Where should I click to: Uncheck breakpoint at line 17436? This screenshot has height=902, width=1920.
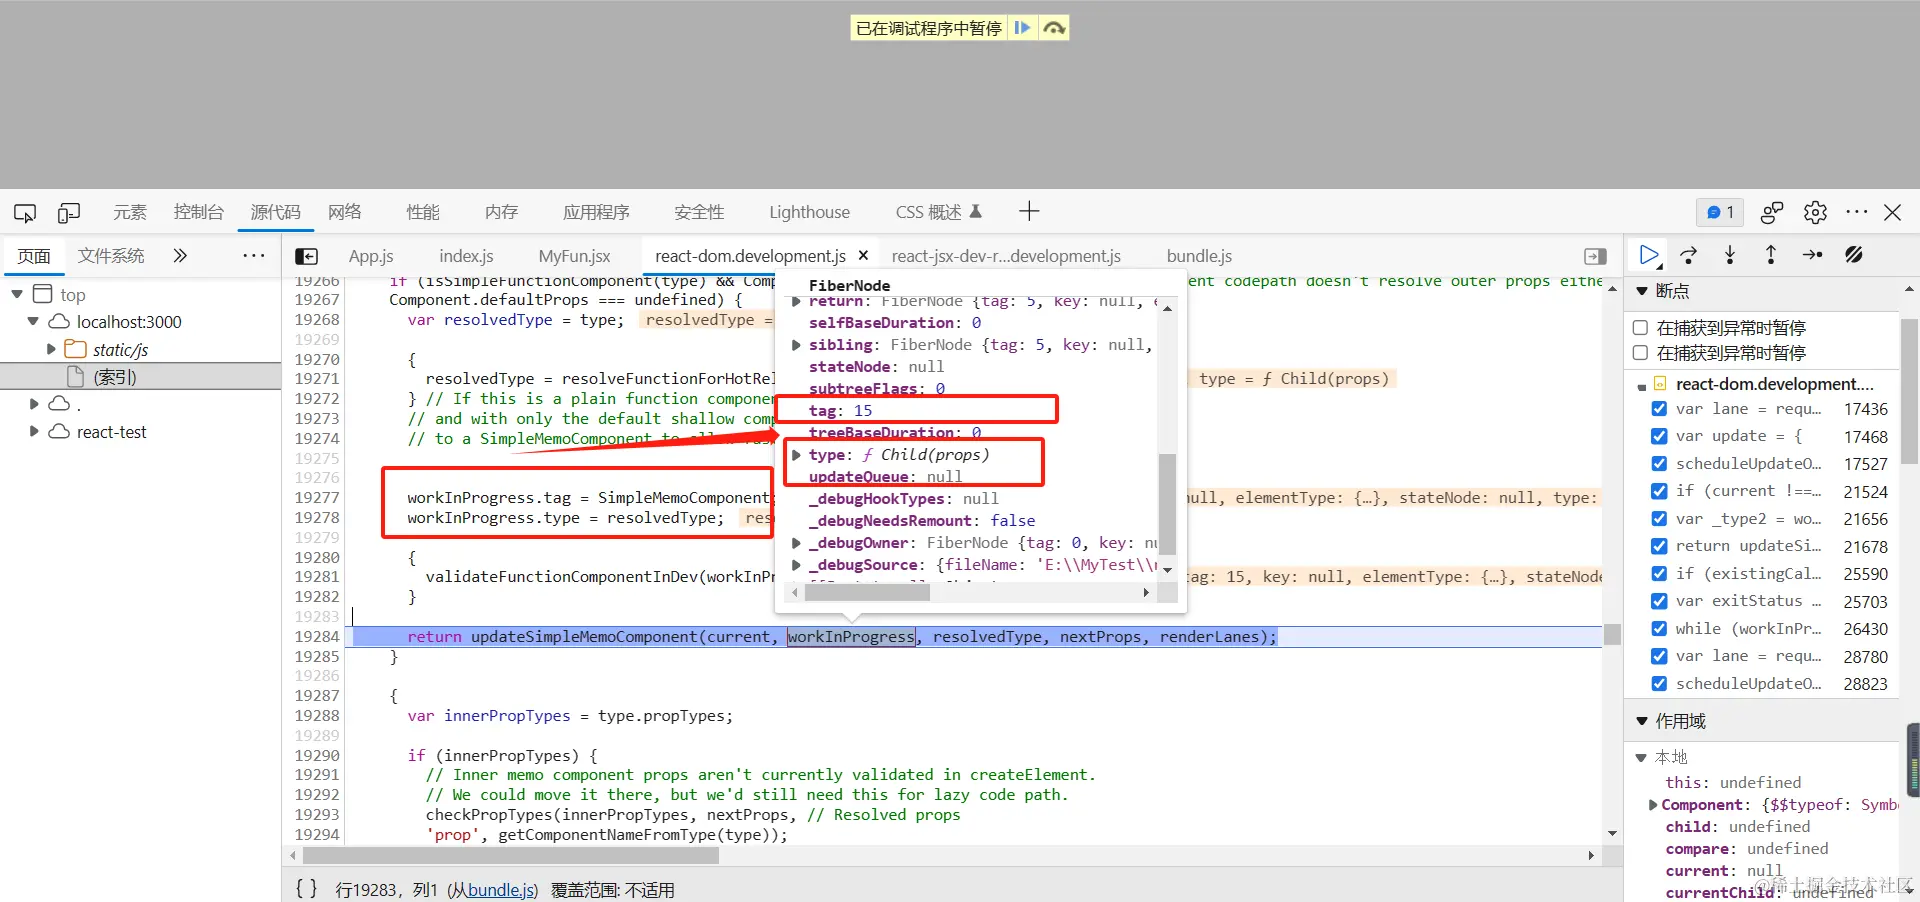pos(1659,408)
